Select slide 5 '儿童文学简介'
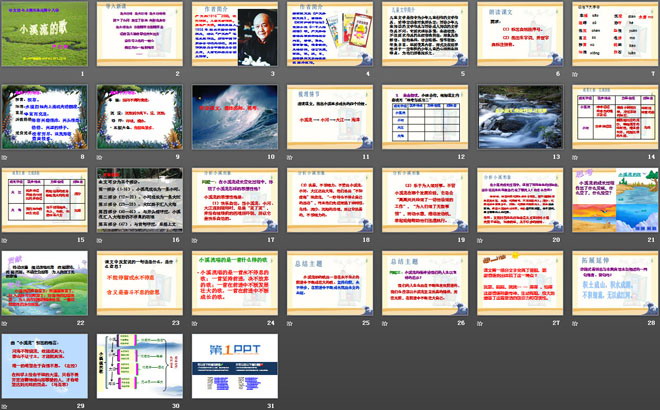Image resolution: width=660 pixels, height=410 pixels. pyautogui.click(x=425, y=34)
